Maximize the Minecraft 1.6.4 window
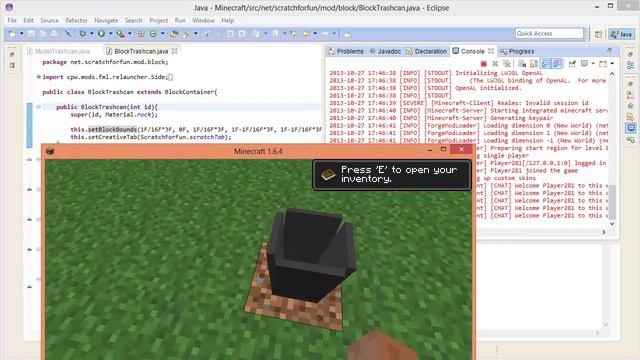Viewport: 640px width, 360px height. click(443, 149)
